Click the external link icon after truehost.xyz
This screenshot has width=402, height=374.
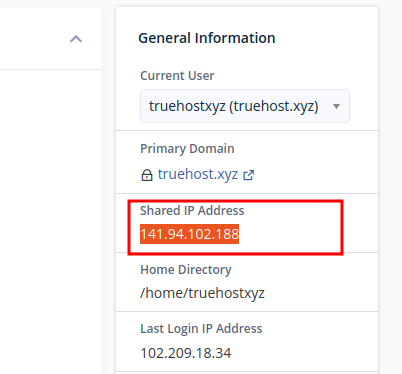pyautogui.click(x=249, y=175)
